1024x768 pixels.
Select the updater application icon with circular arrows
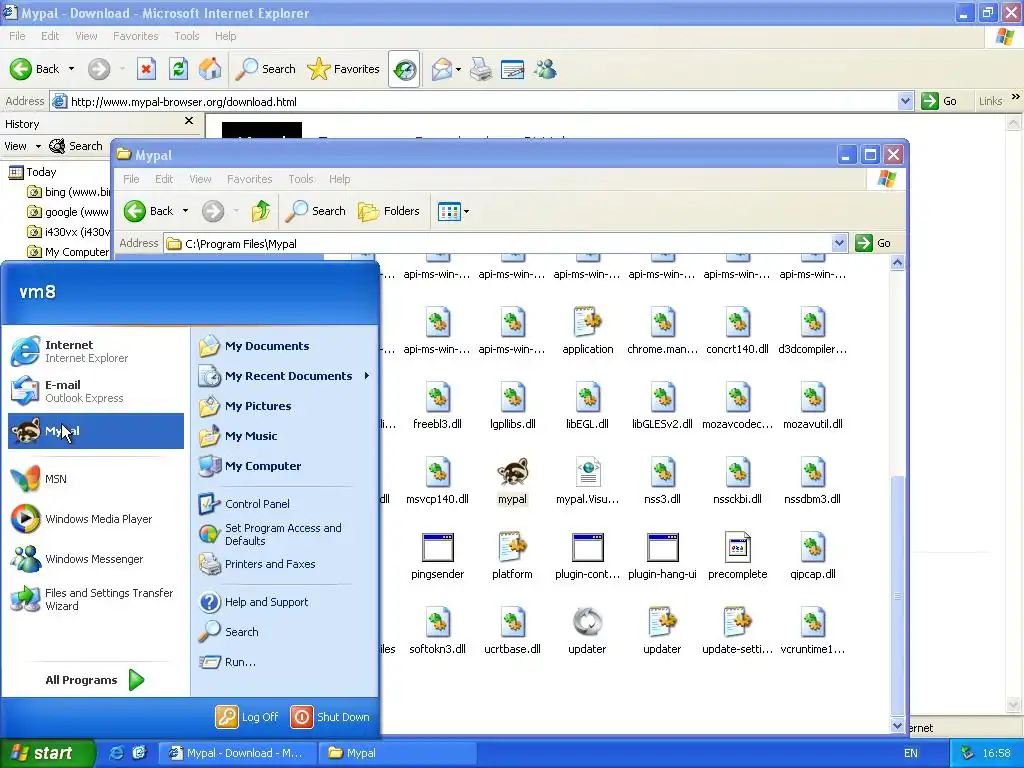click(x=587, y=632)
